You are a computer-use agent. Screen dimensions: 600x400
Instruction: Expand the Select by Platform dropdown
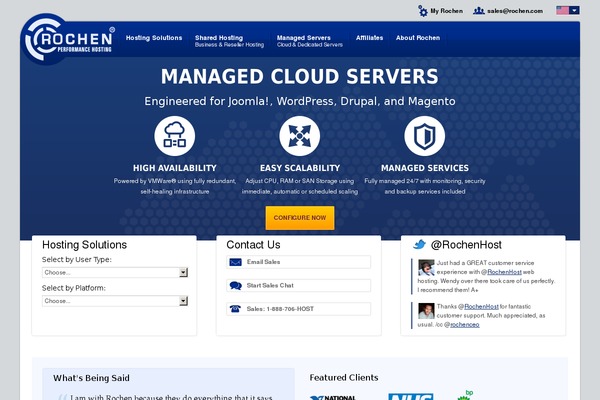(x=114, y=301)
